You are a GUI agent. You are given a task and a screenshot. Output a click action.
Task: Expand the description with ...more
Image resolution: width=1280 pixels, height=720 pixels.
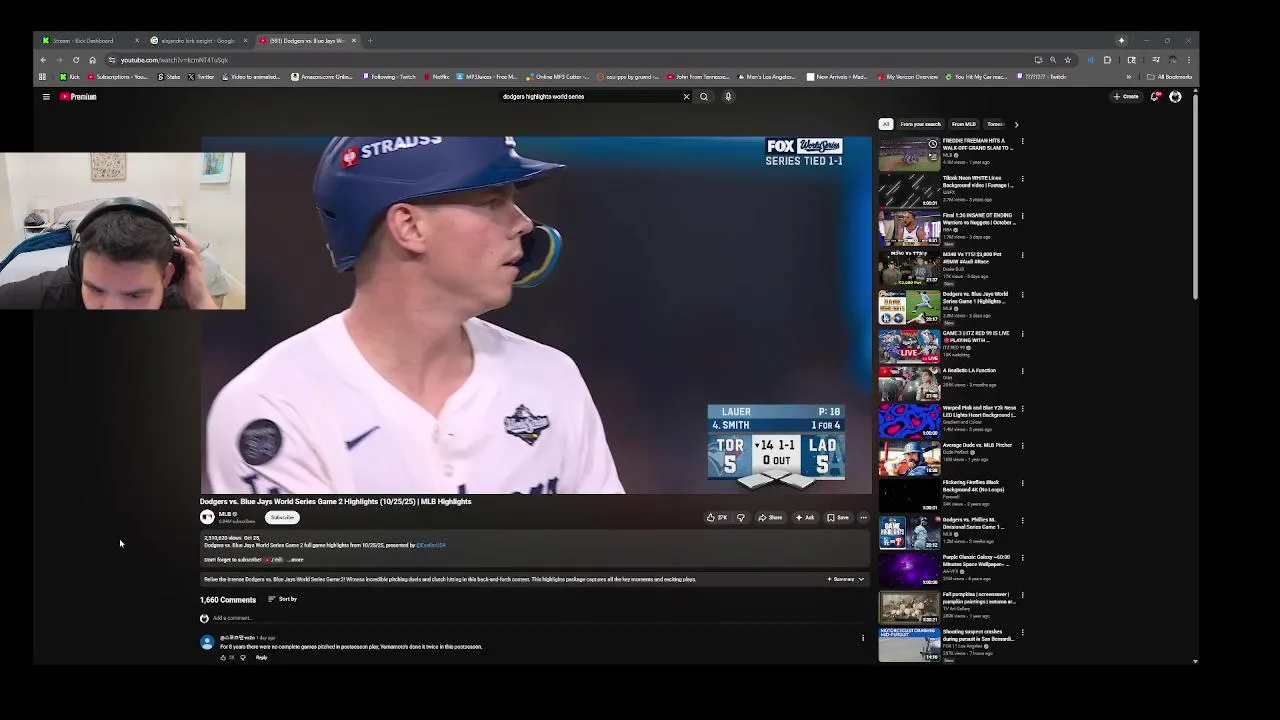pyautogui.click(x=295, y=560)
